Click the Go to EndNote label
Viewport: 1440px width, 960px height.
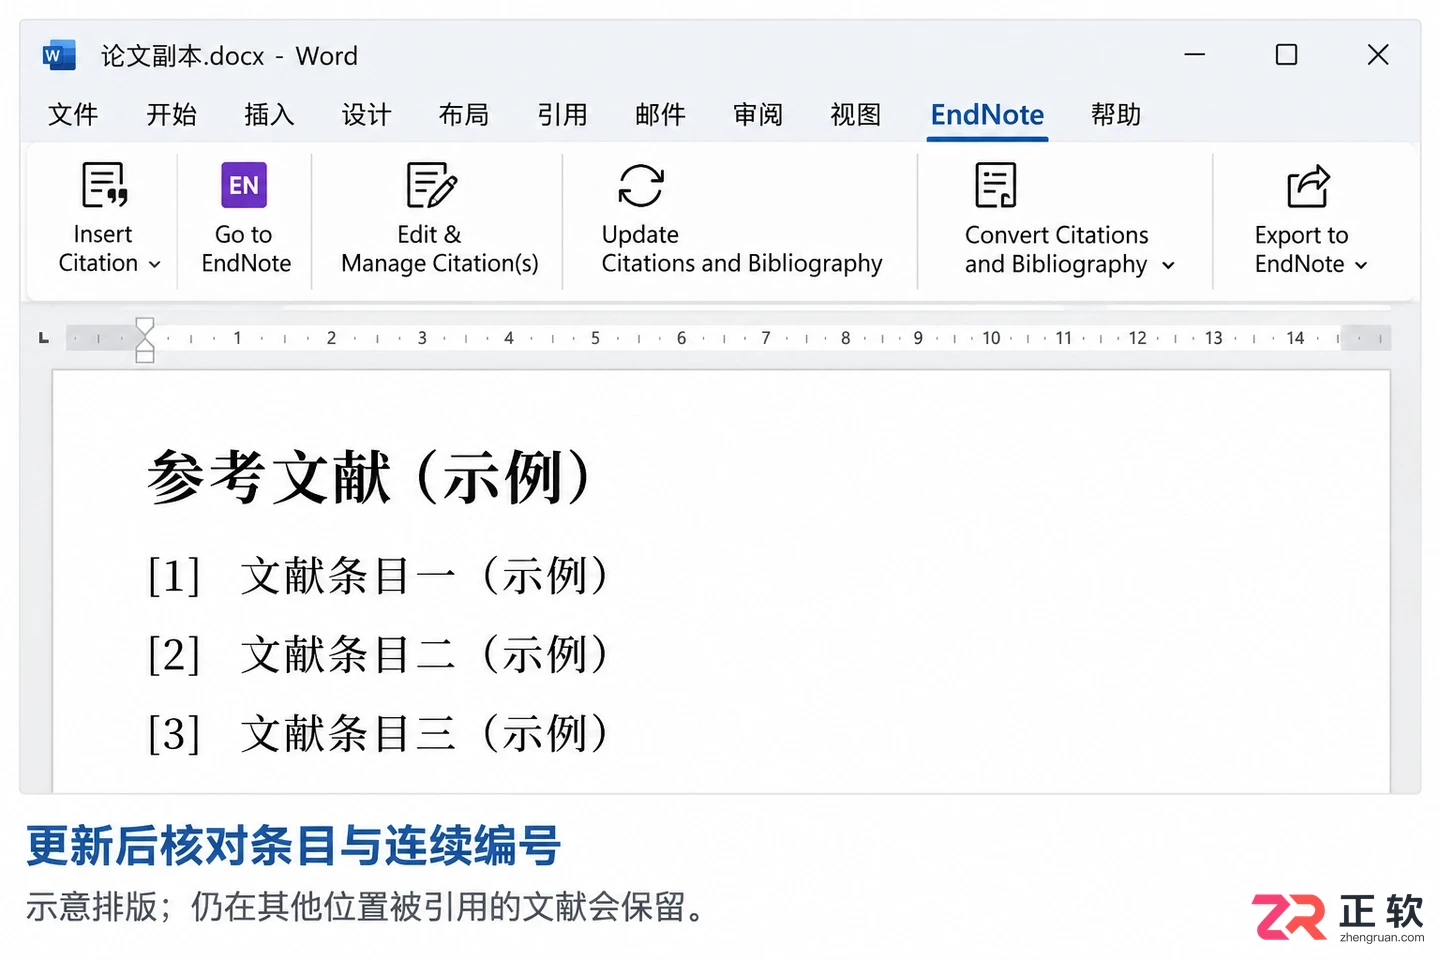point(246,249)
